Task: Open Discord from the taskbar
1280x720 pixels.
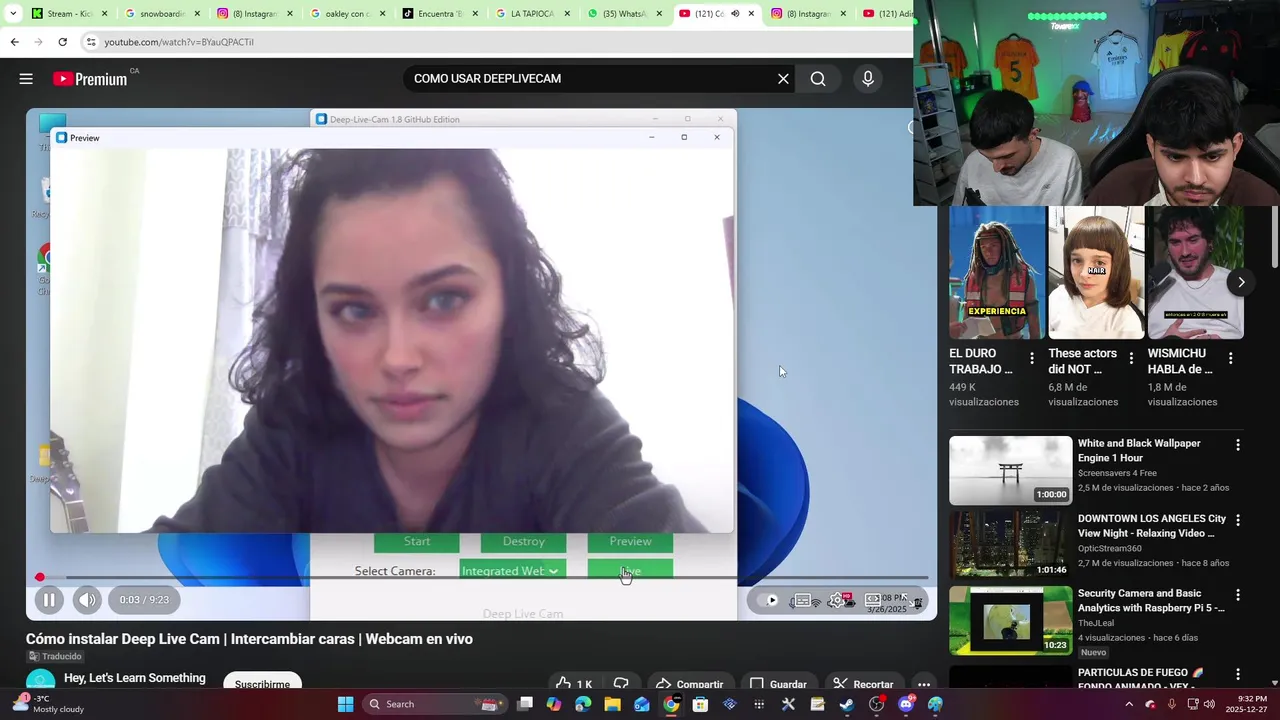Action: pos(906,704)
